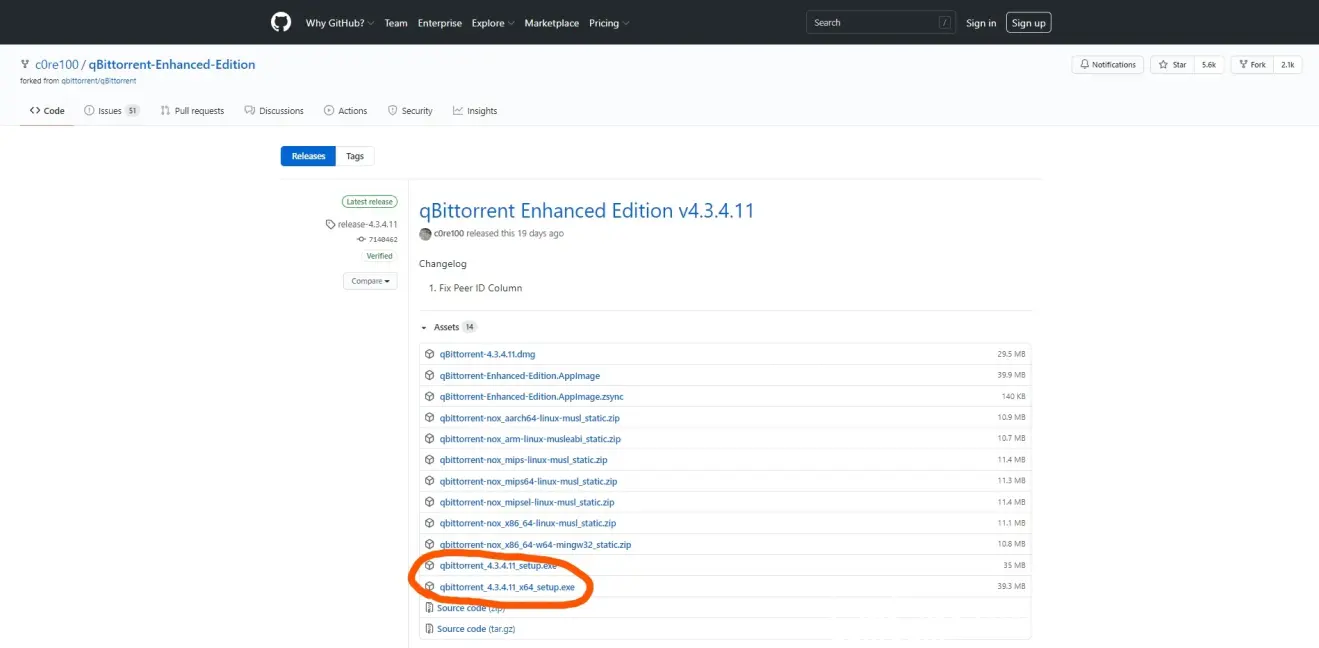
Task: Expand the Compare dropdown button
Action: pyautogui.click(x=370, y=281)
